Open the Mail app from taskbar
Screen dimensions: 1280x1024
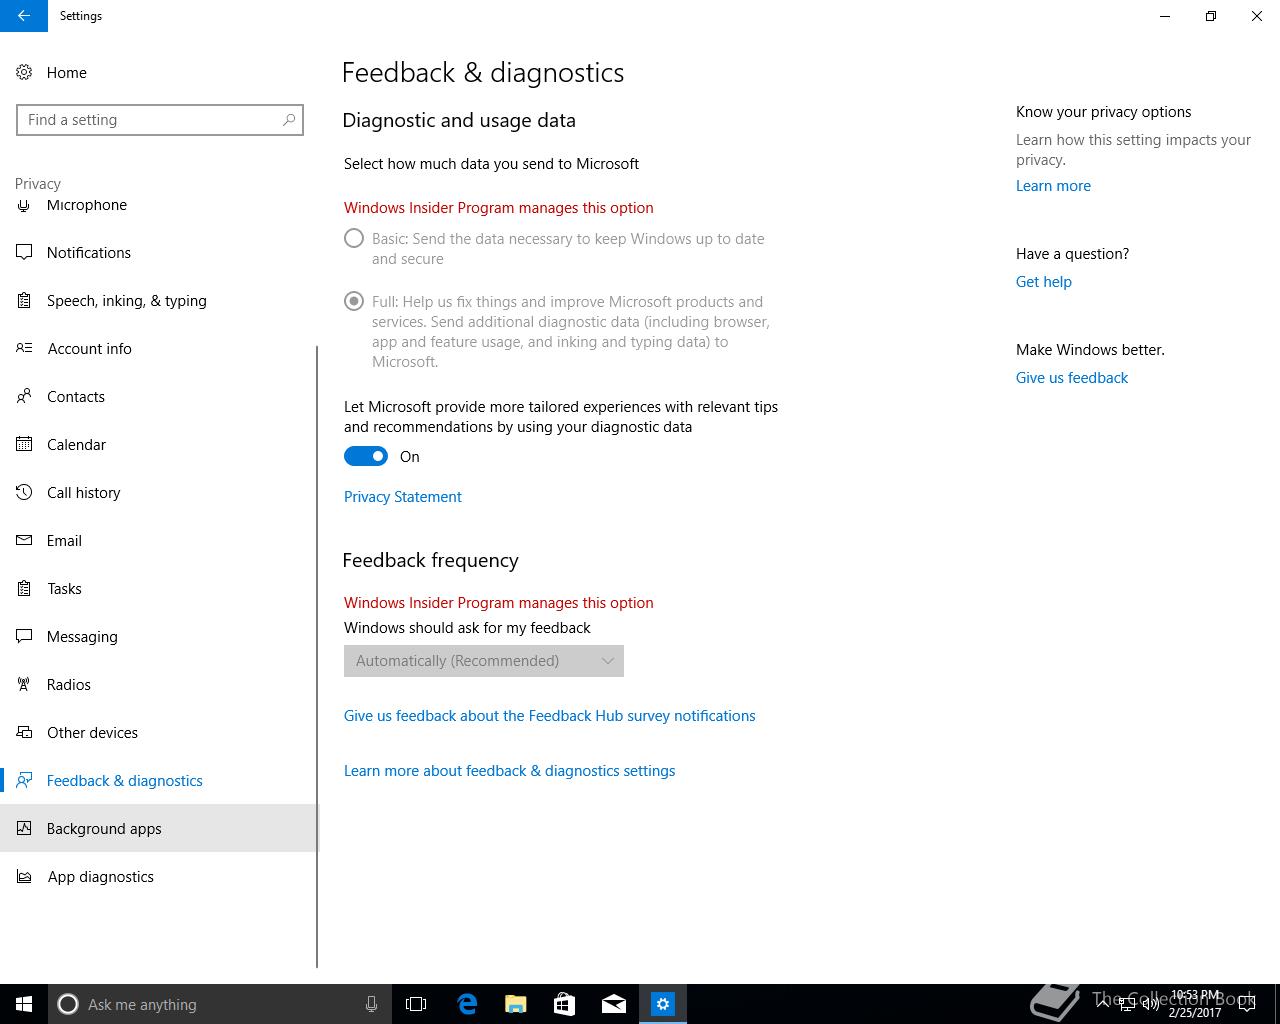[613, 1004]
